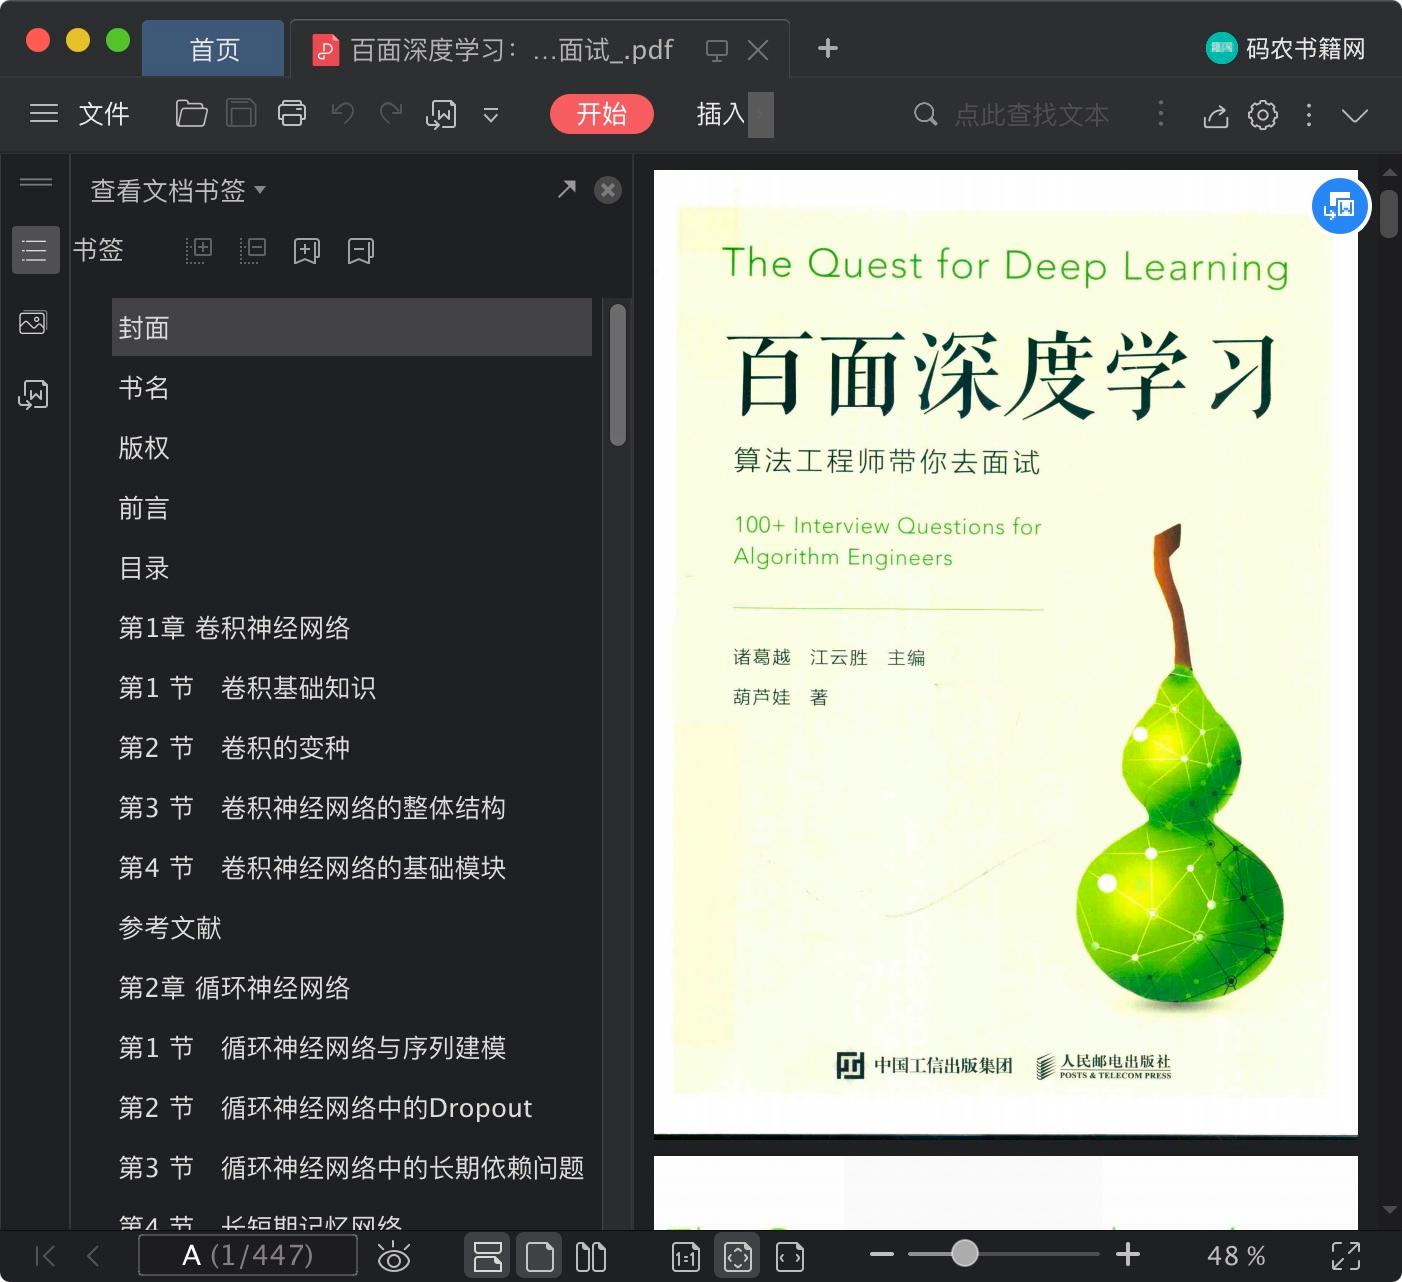Click the 点此查找文本 search field
This screenshot has height=1282, width=1402.
pyautogui.click(x=1032, y=115)
